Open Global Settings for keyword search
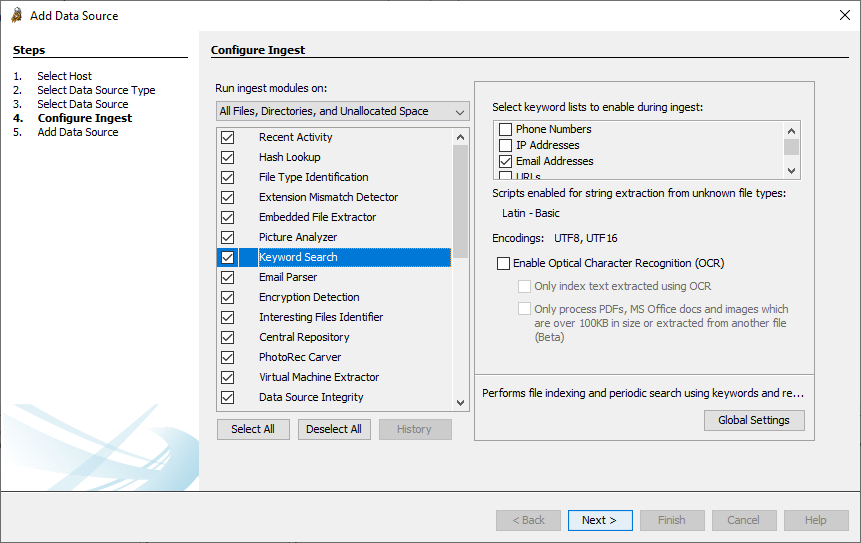The image size is (861, 543). pyautogui.click(x=754, y=421)
